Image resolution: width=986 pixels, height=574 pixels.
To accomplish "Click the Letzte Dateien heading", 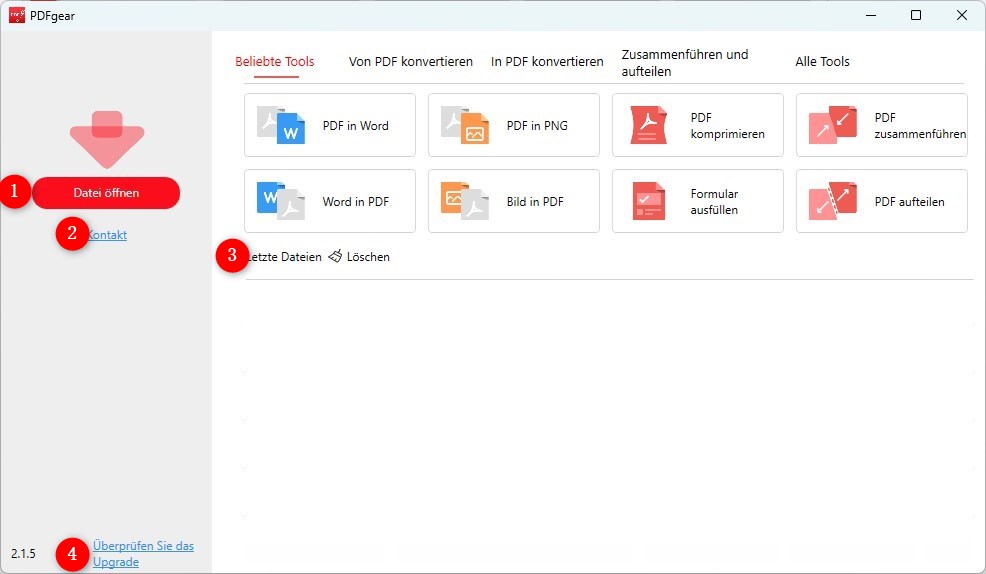I will tap(284, 257).
